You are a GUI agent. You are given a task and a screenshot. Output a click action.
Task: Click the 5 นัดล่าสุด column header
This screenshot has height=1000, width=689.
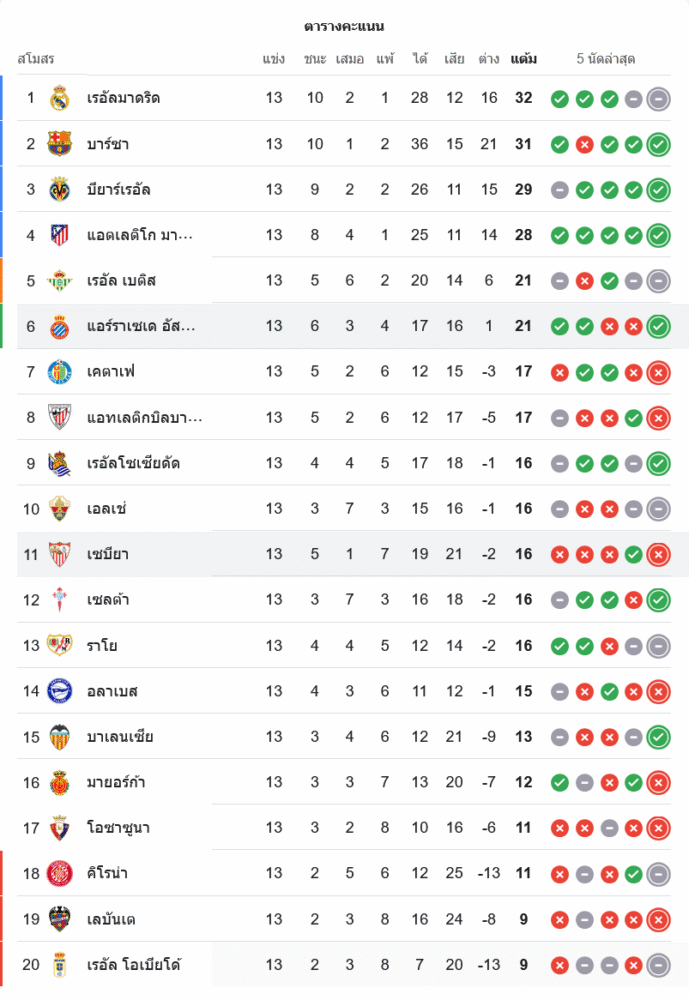click(x=606, y=59)
